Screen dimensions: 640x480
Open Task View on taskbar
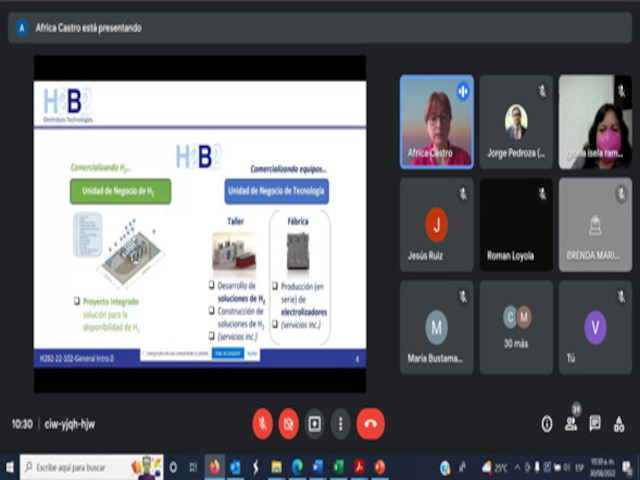[193, 467]
